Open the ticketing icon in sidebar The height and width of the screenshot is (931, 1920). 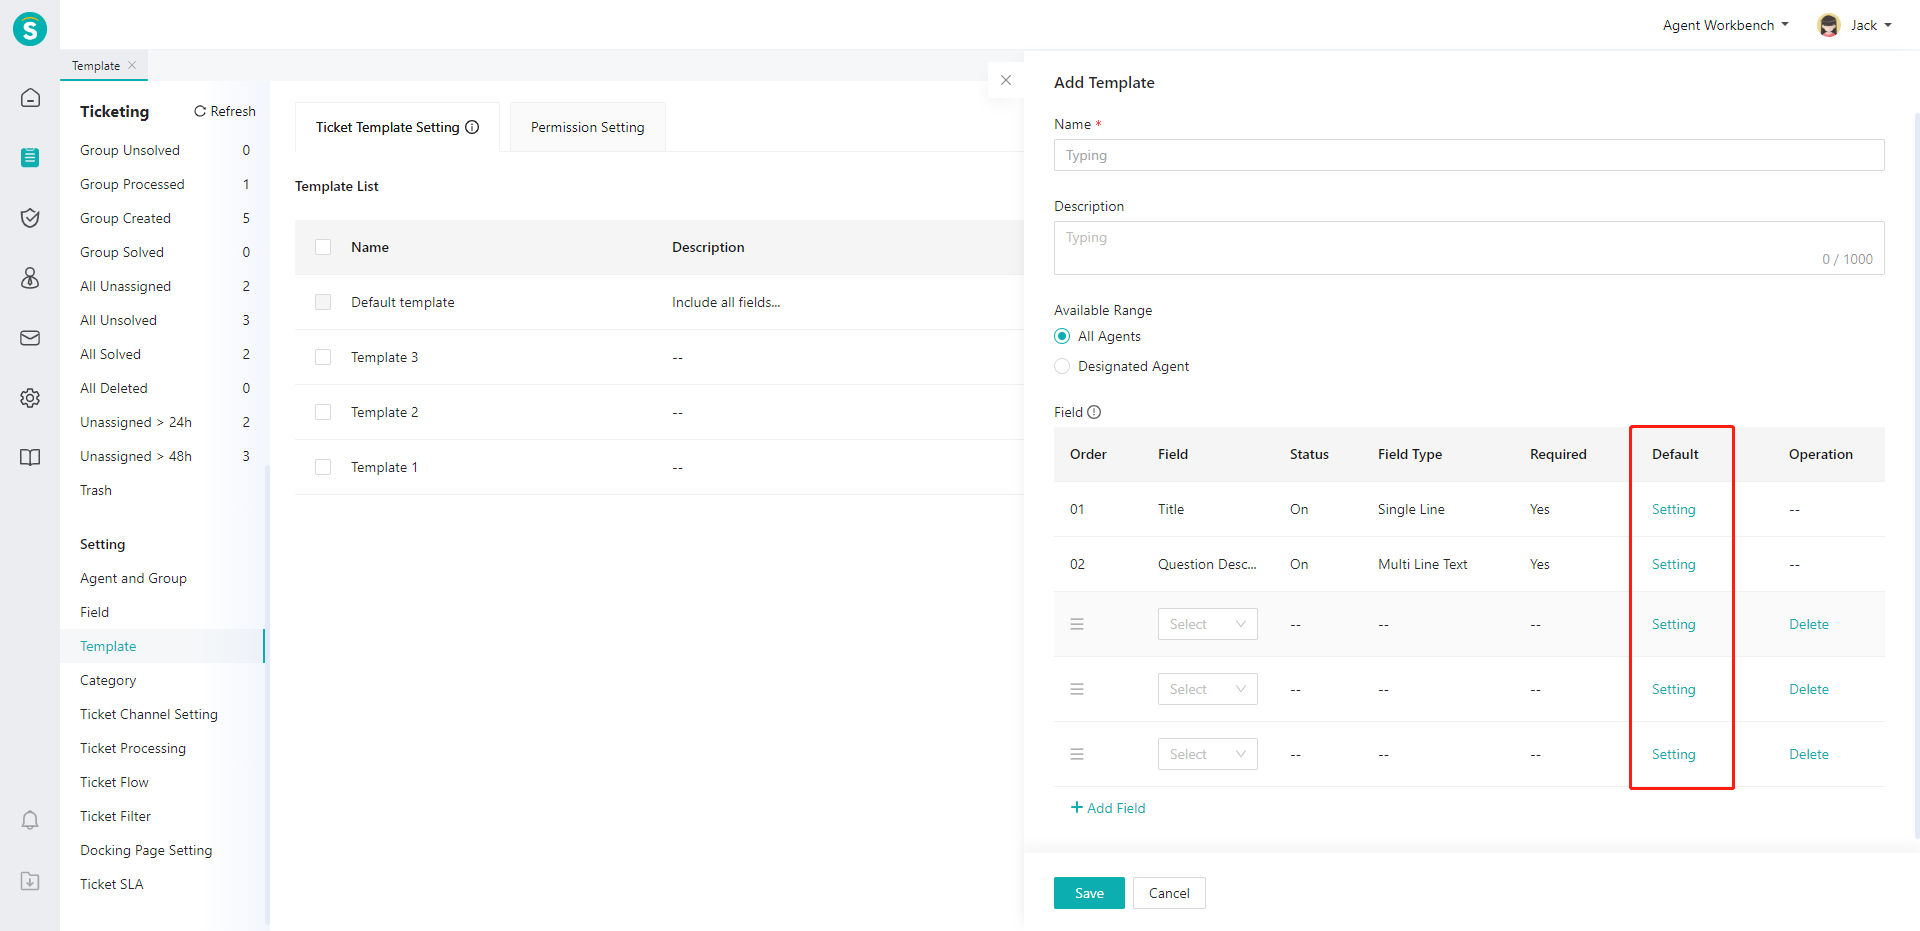[x=30, y=157]
